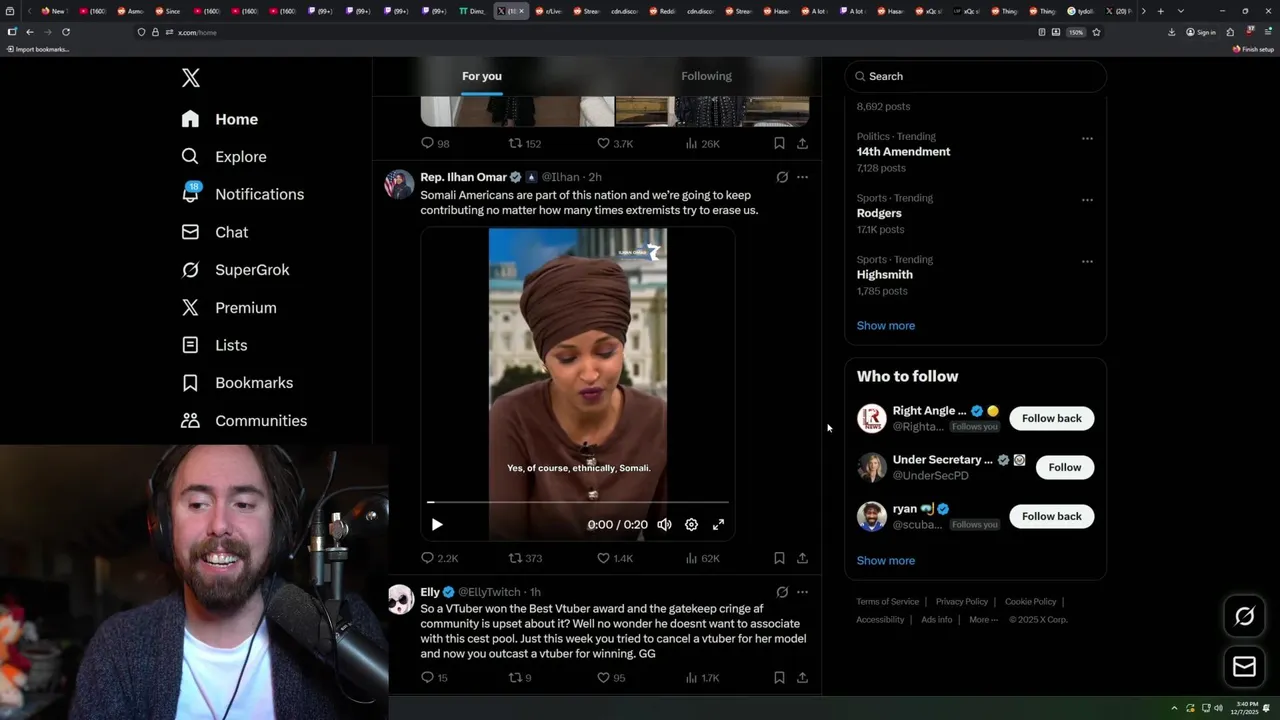
Task: Reply to Ilhan post with 2.2K comments
Action: (x=439, y=558)
